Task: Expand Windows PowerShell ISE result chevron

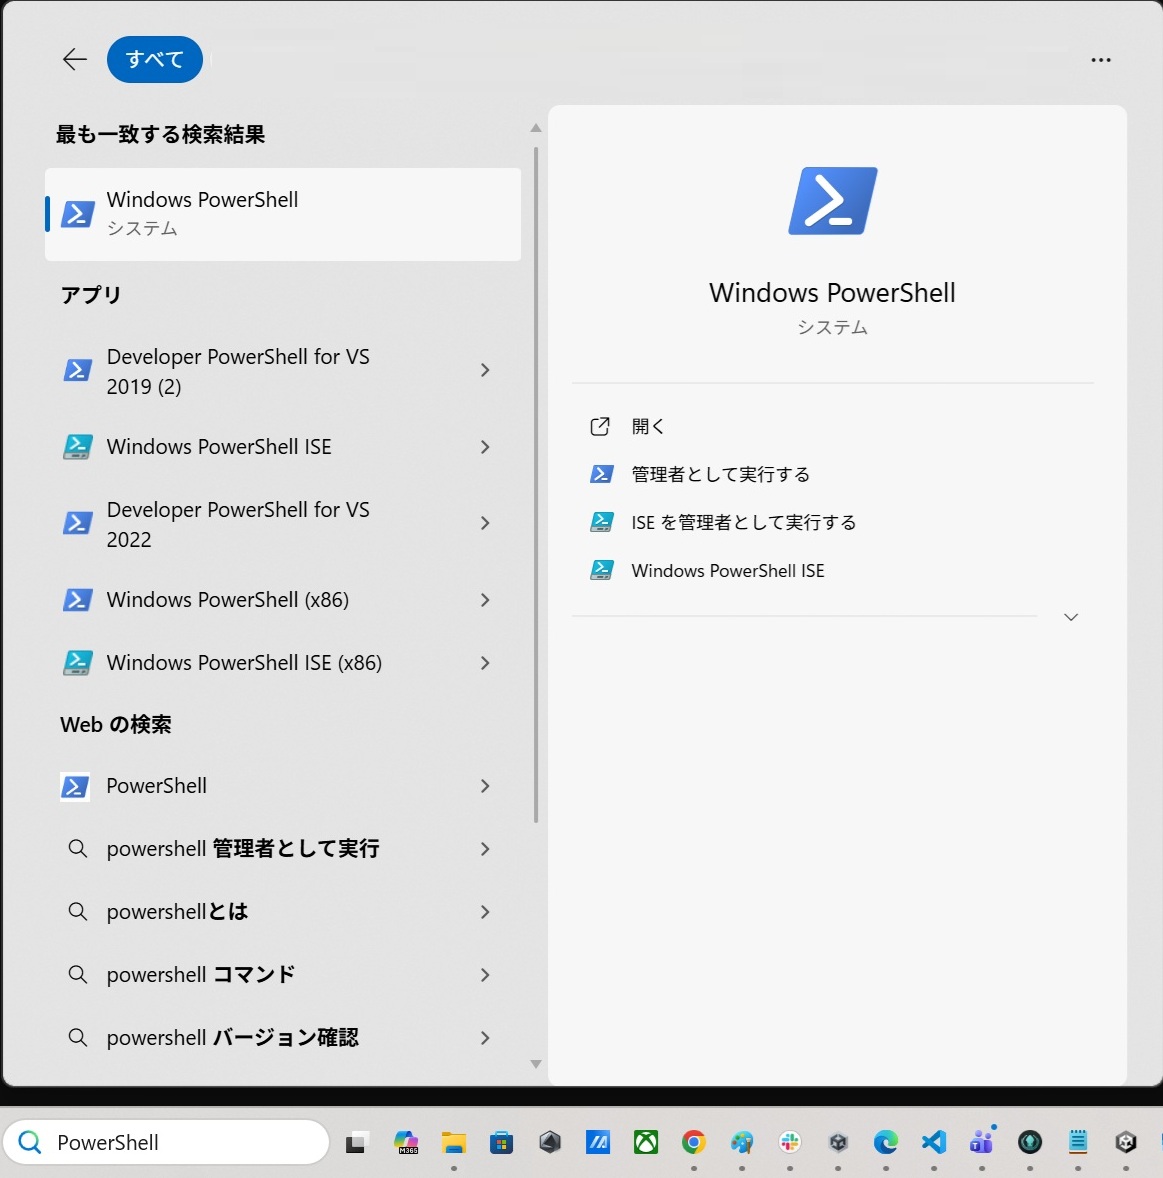Action: tap(485, 447)
